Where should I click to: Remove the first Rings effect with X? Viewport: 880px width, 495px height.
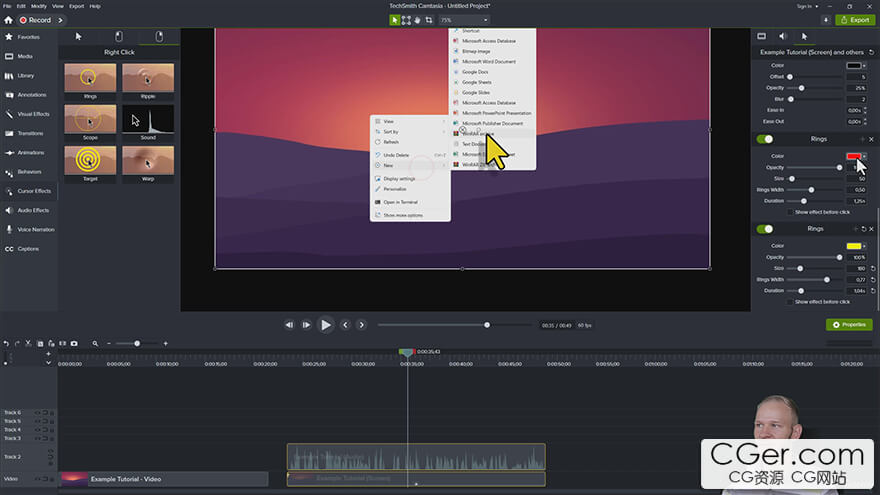pyautogui.click(x=871, y=139)
